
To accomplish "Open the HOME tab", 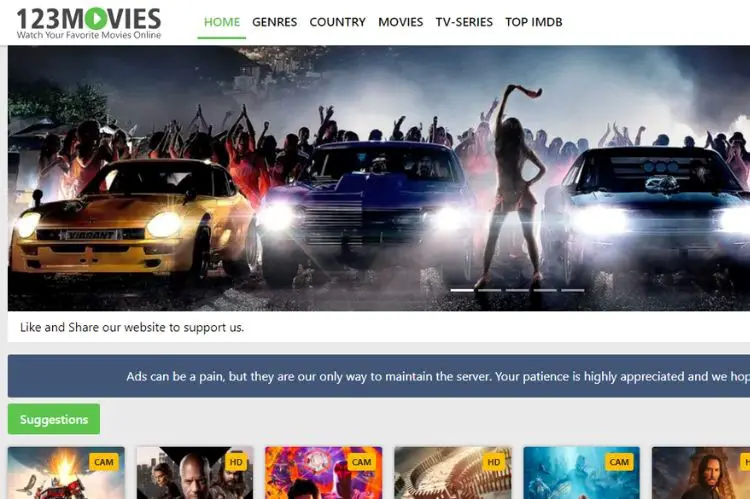I will tap(222, 22).
